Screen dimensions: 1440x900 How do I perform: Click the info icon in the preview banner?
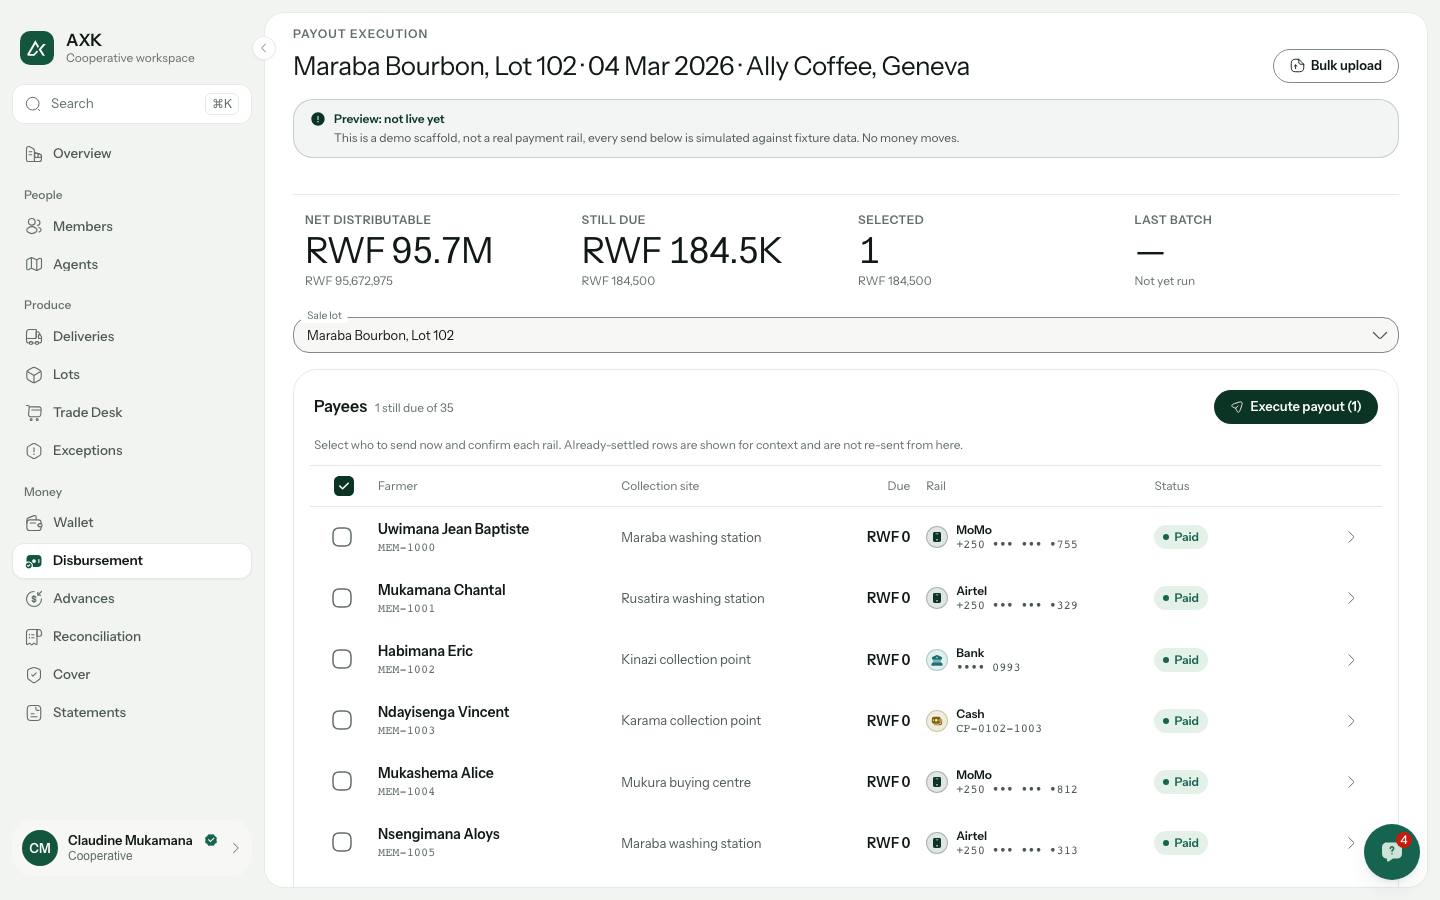pos(318,119)
